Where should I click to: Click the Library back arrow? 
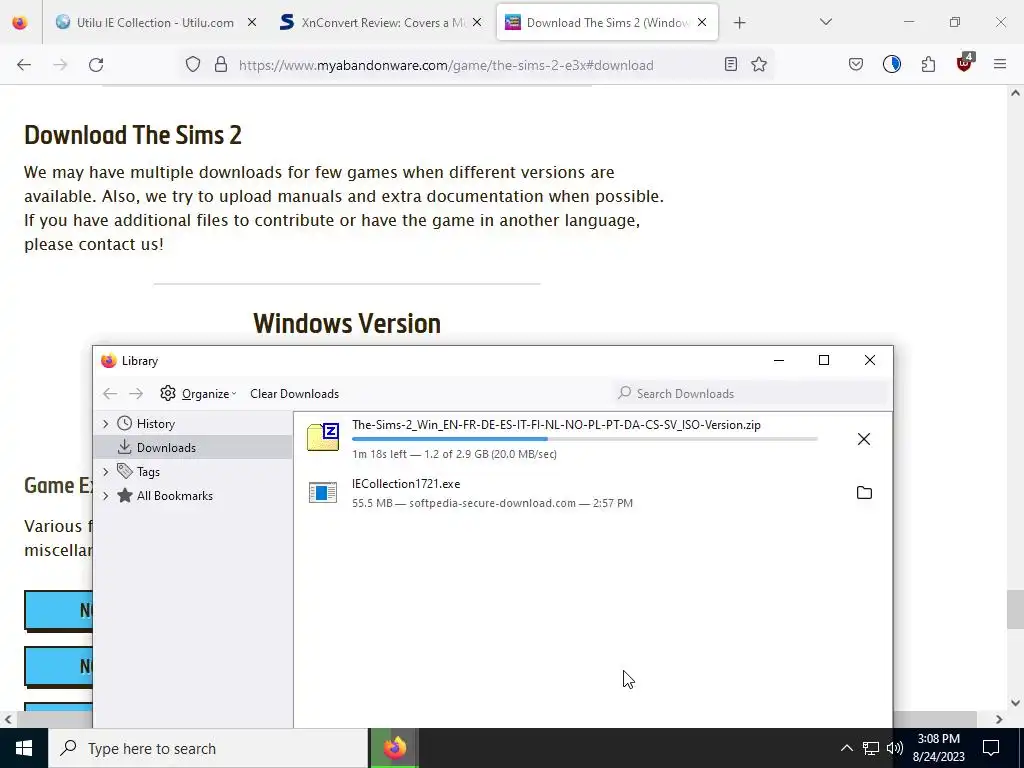point(110,394)
